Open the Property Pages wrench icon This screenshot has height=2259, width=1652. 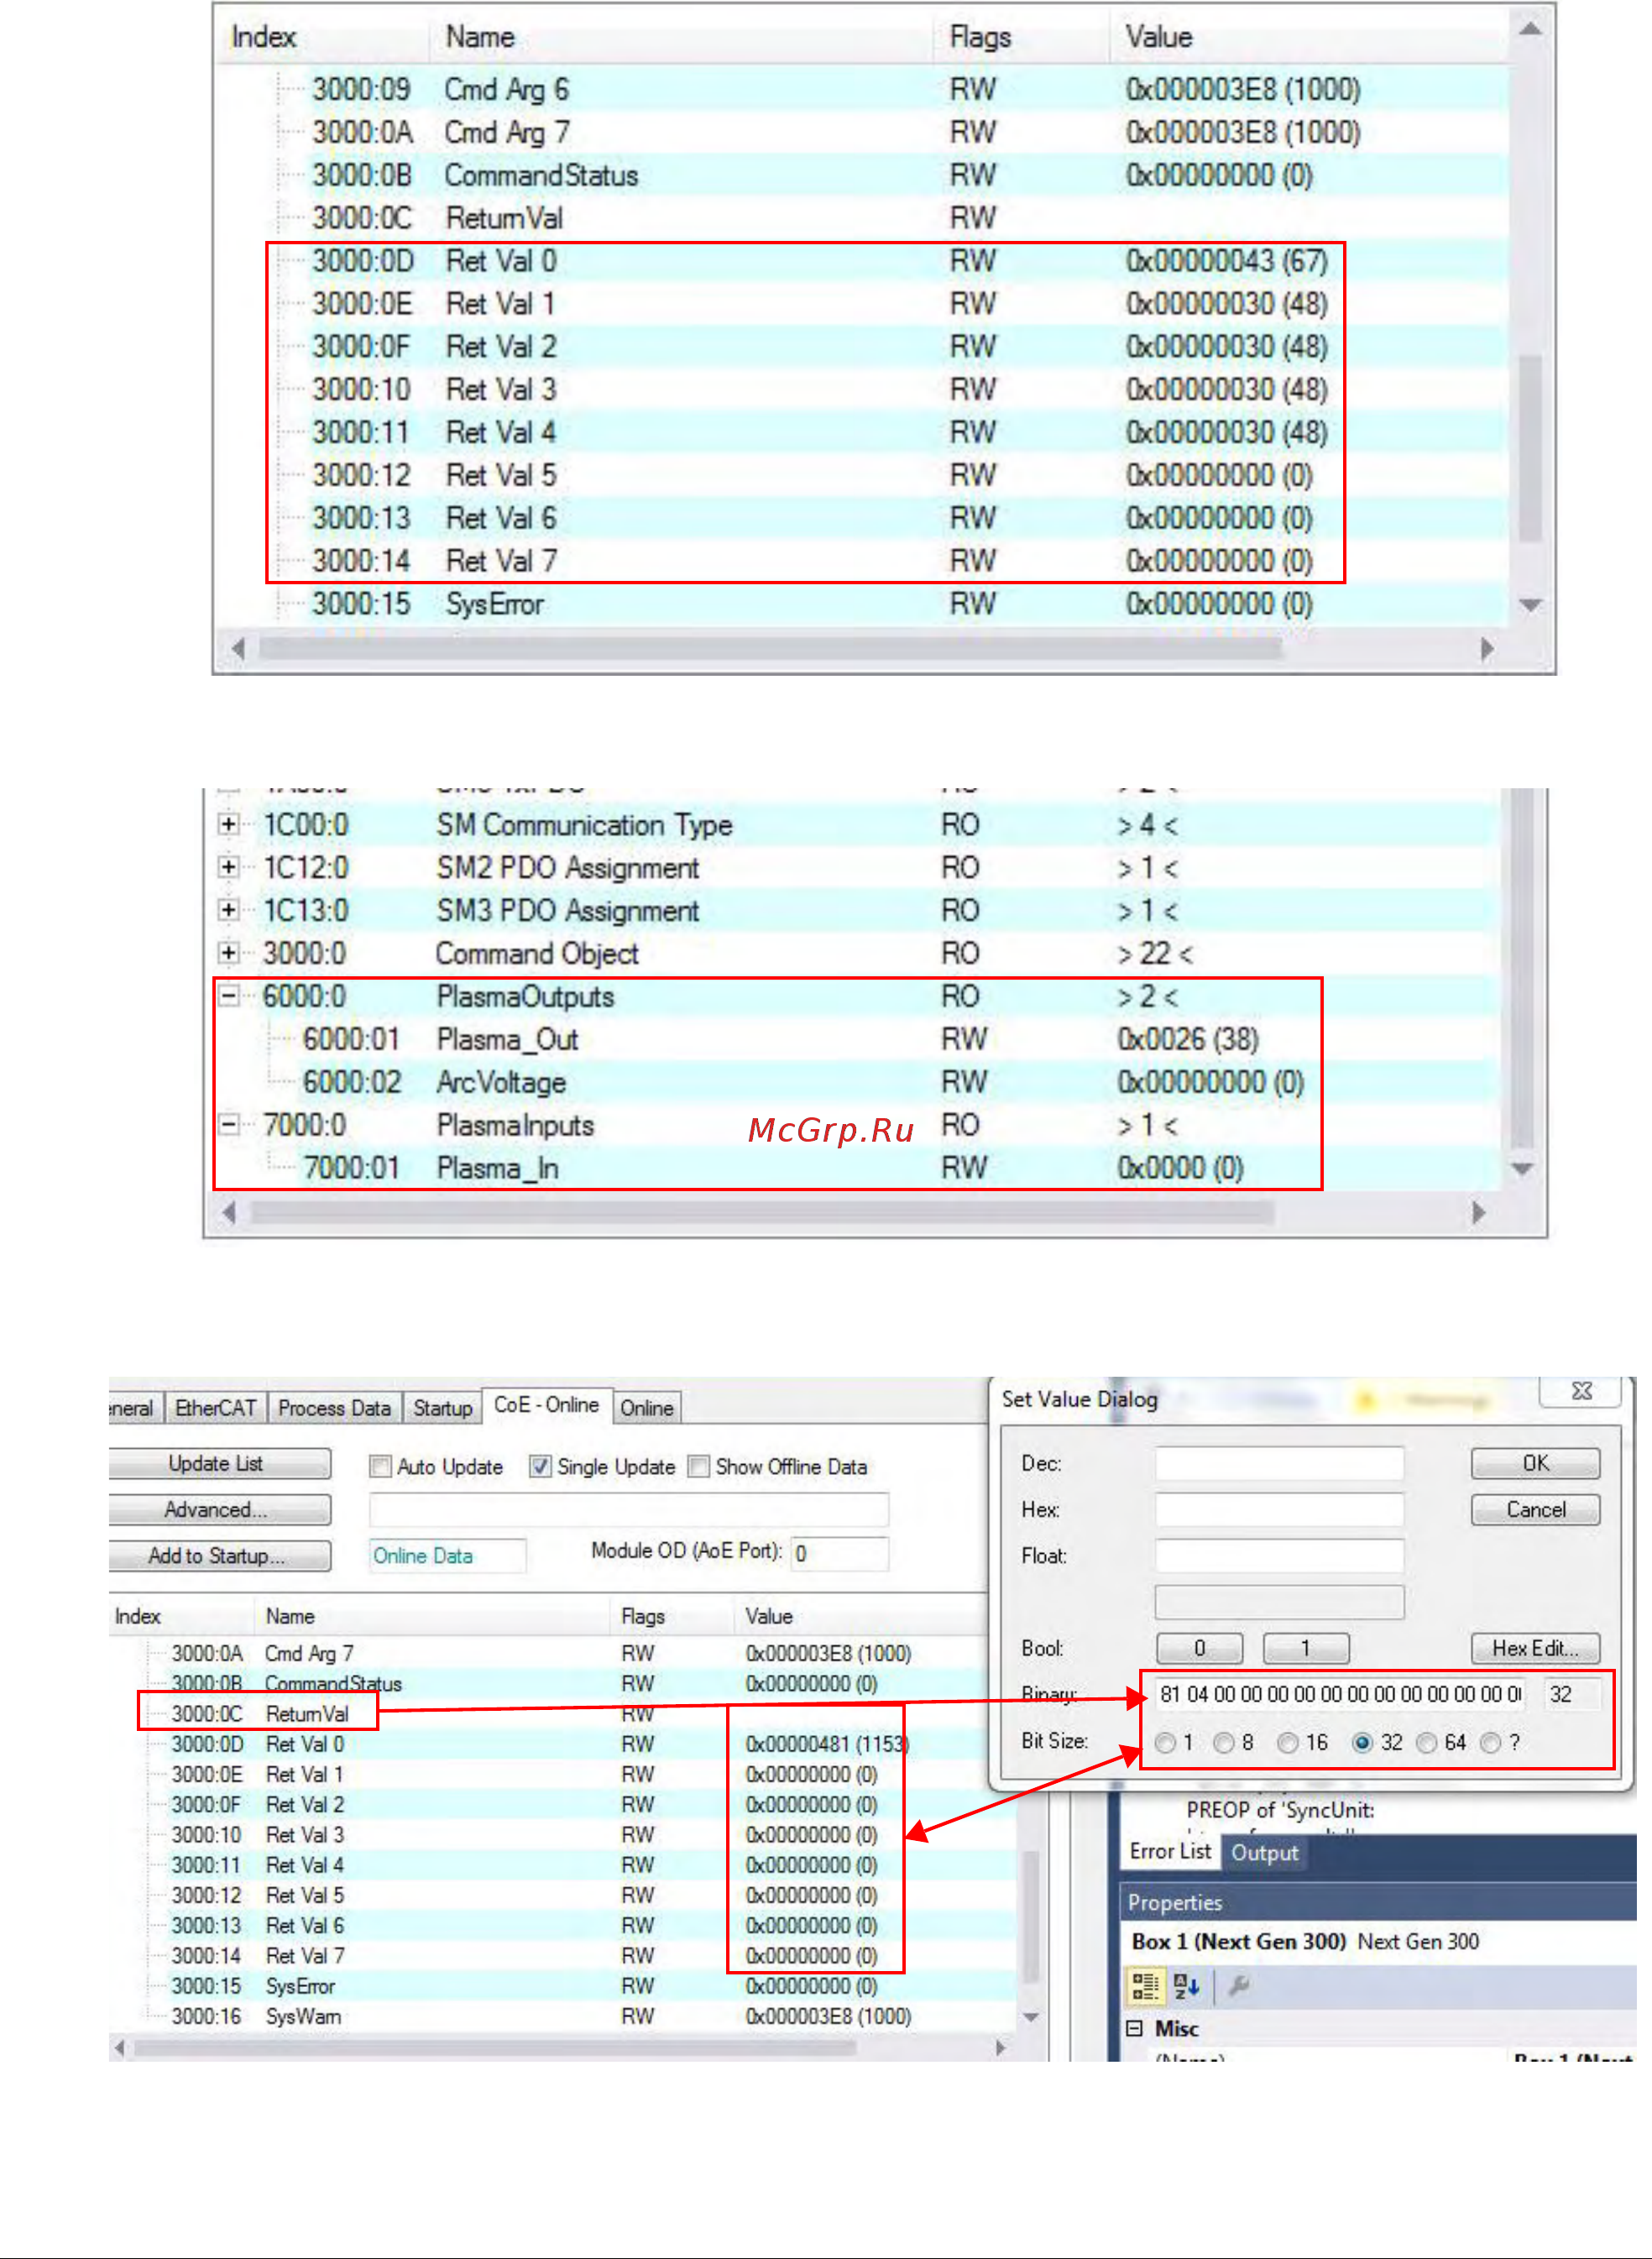(x=1238, y=1986)
